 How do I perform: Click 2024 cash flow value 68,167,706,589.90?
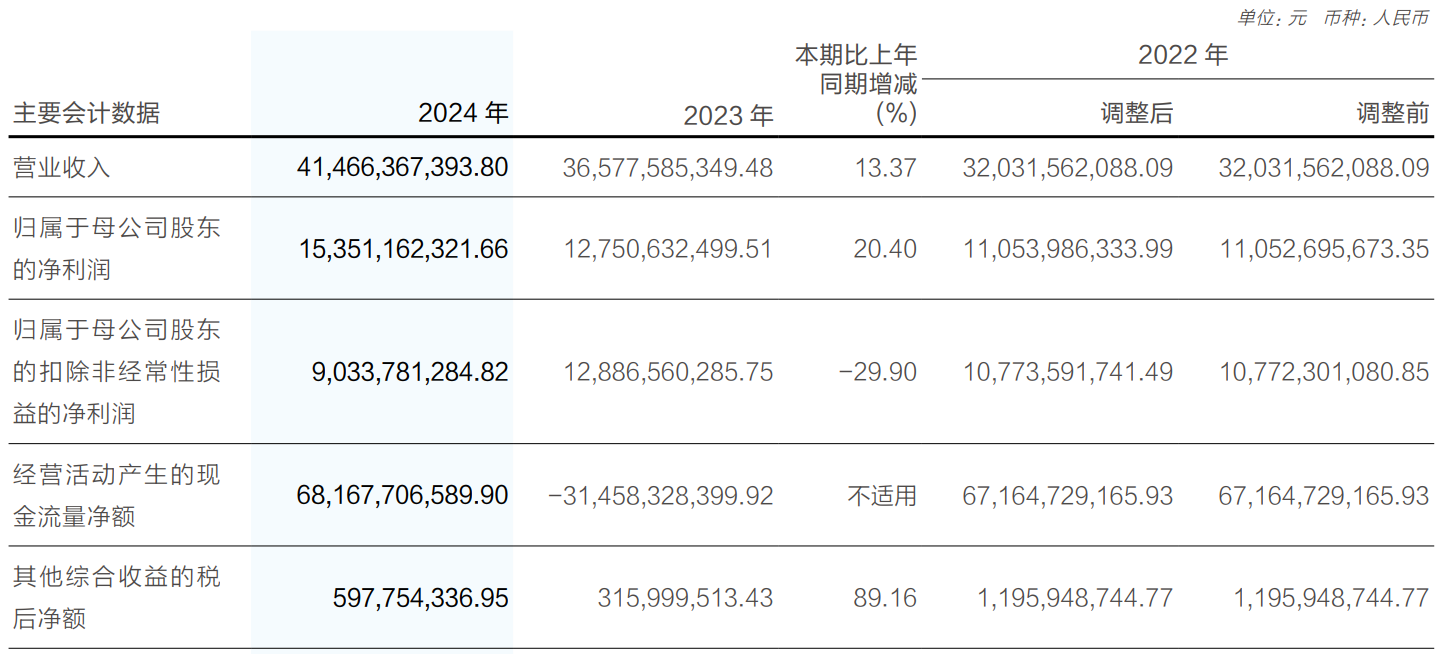coord(403,495)
